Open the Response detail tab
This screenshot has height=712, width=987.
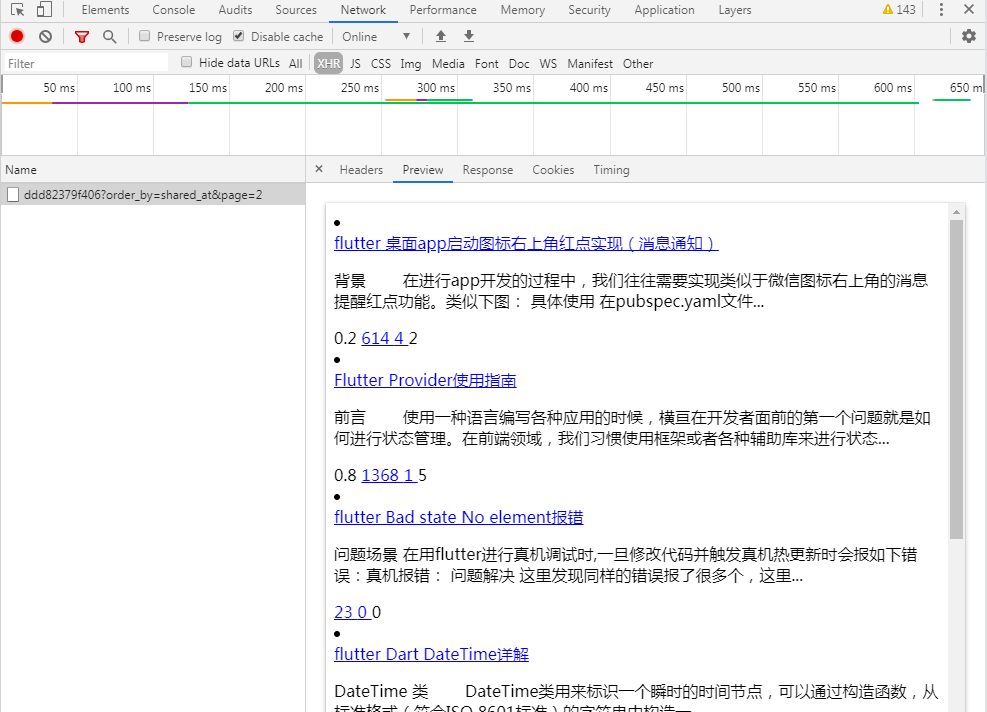click(488, 170)
